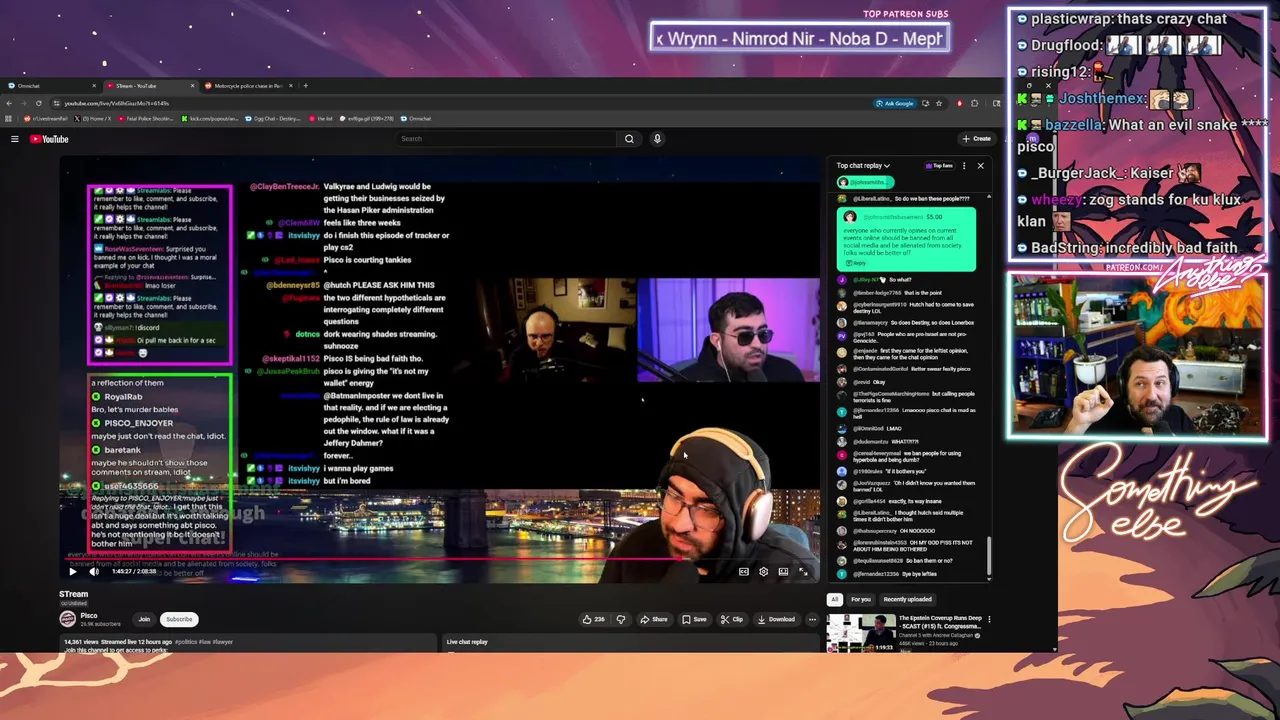Image resolution: width=1280 pixels, height=720 pixels.
Task: Focus the browser address bar URL
Action: pyautogui.click(x=117, y=103)
